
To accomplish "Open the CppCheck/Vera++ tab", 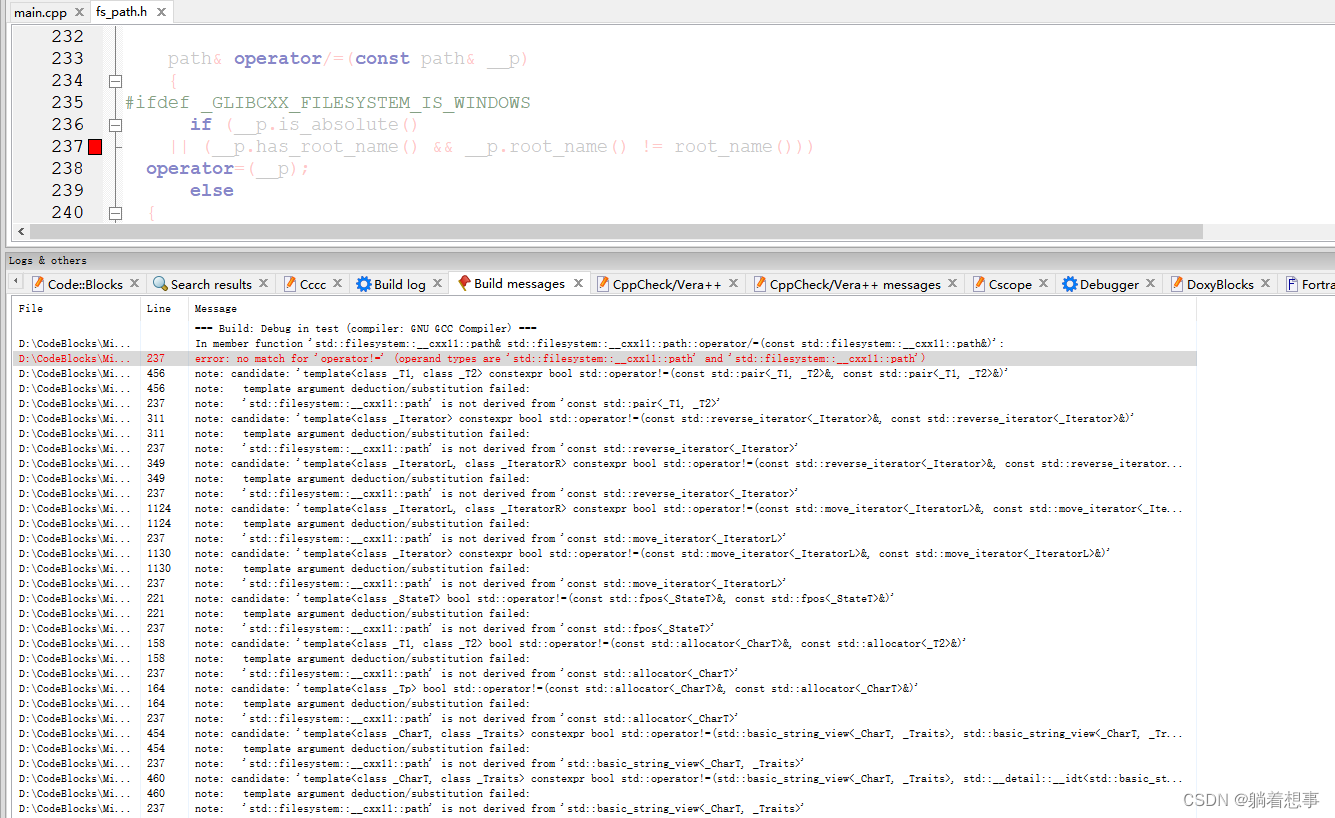I will click(667, 285).
